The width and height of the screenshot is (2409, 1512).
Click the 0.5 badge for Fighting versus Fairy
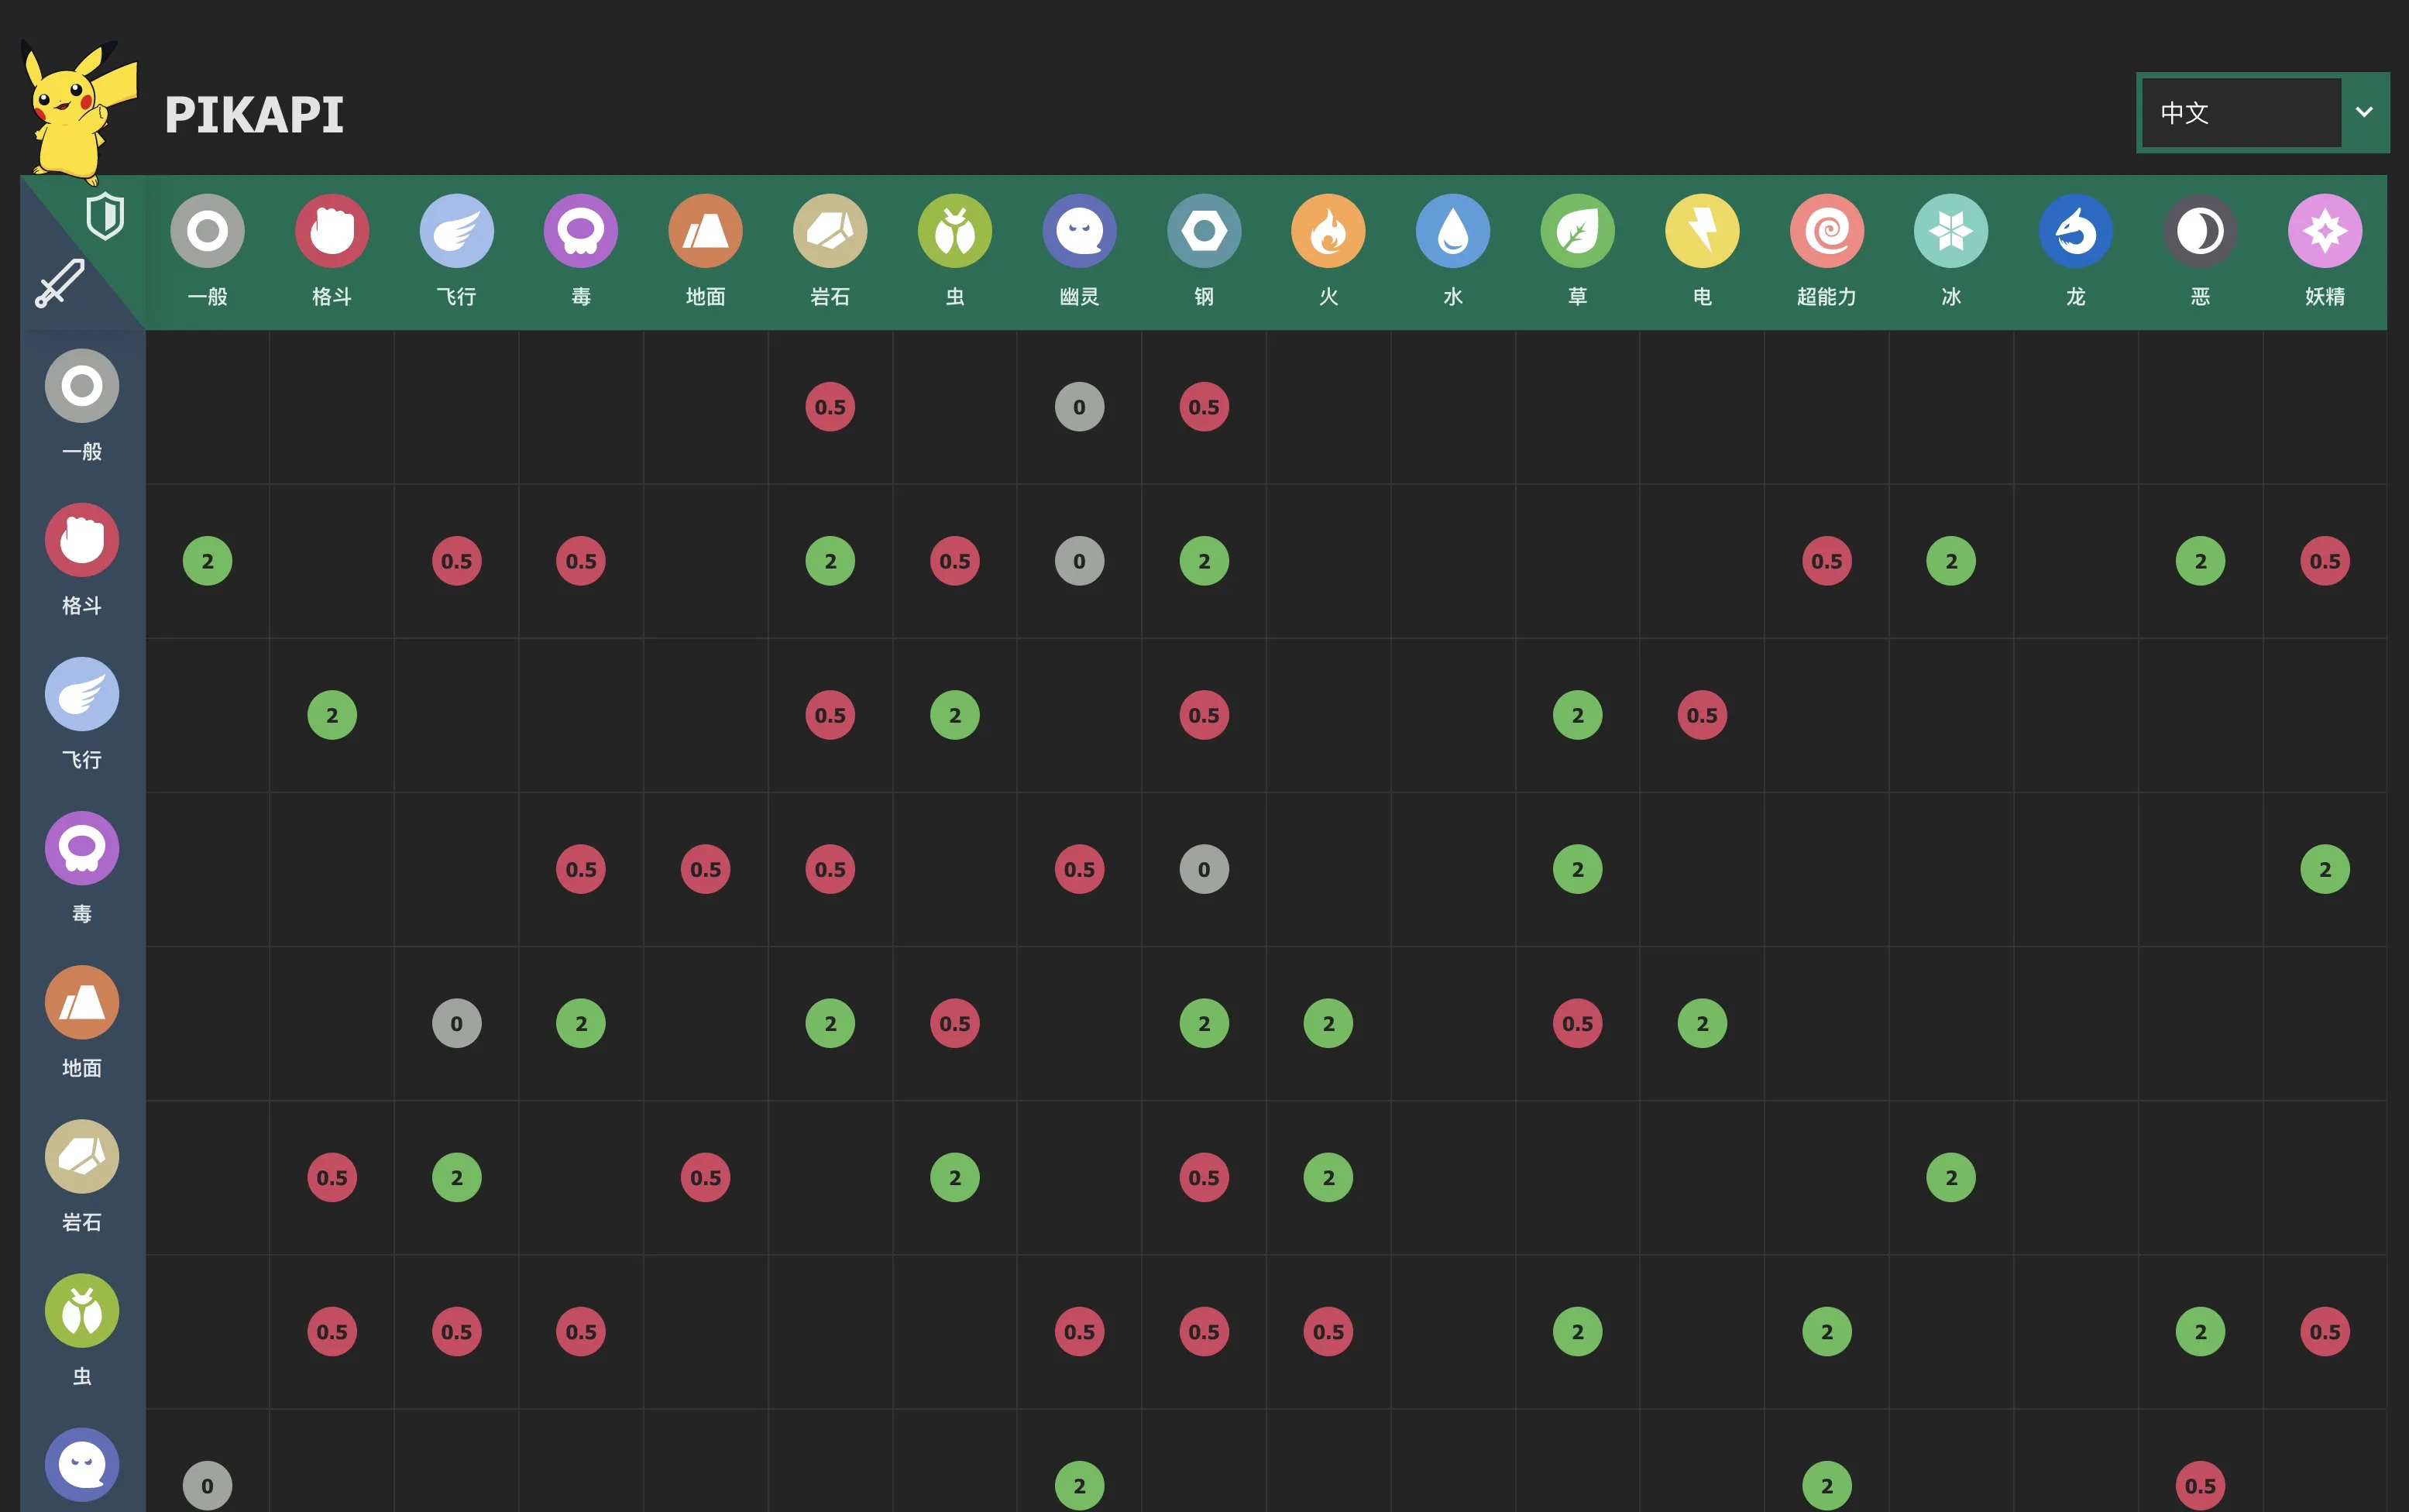[2325, 561]
